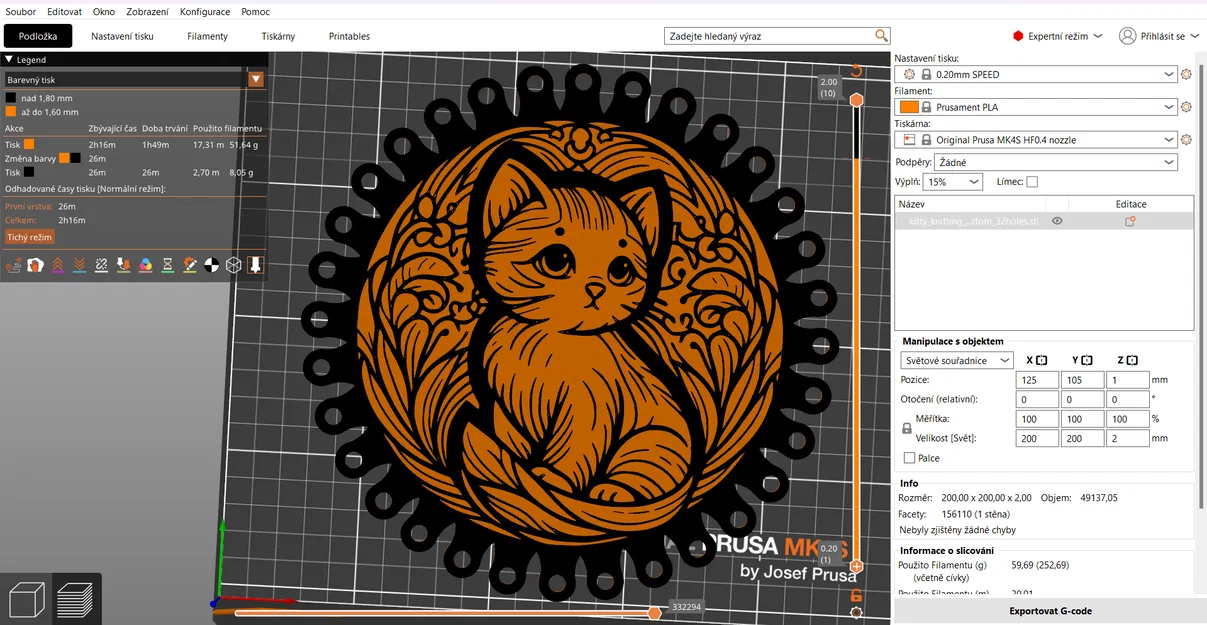The image size is (1207, 625).
Task: Open the Zobrazení menu
Action: 147,11
